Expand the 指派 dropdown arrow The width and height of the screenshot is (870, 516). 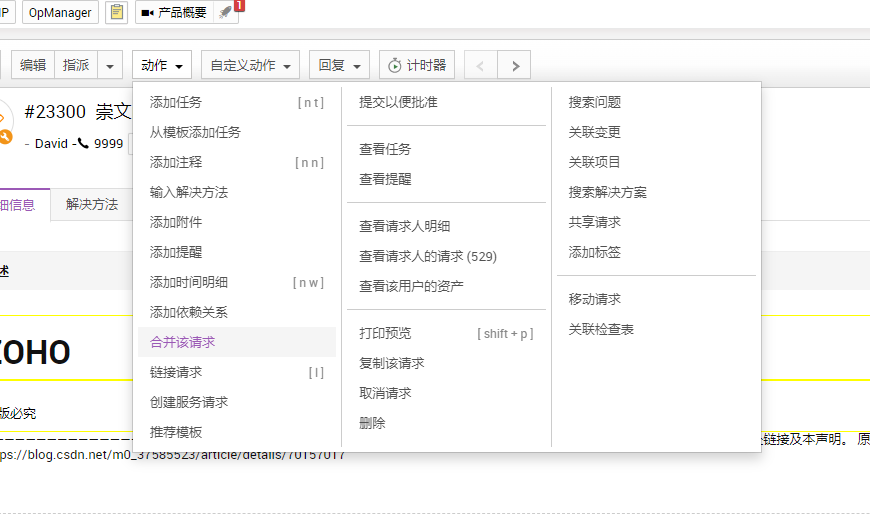pos(110,66)
